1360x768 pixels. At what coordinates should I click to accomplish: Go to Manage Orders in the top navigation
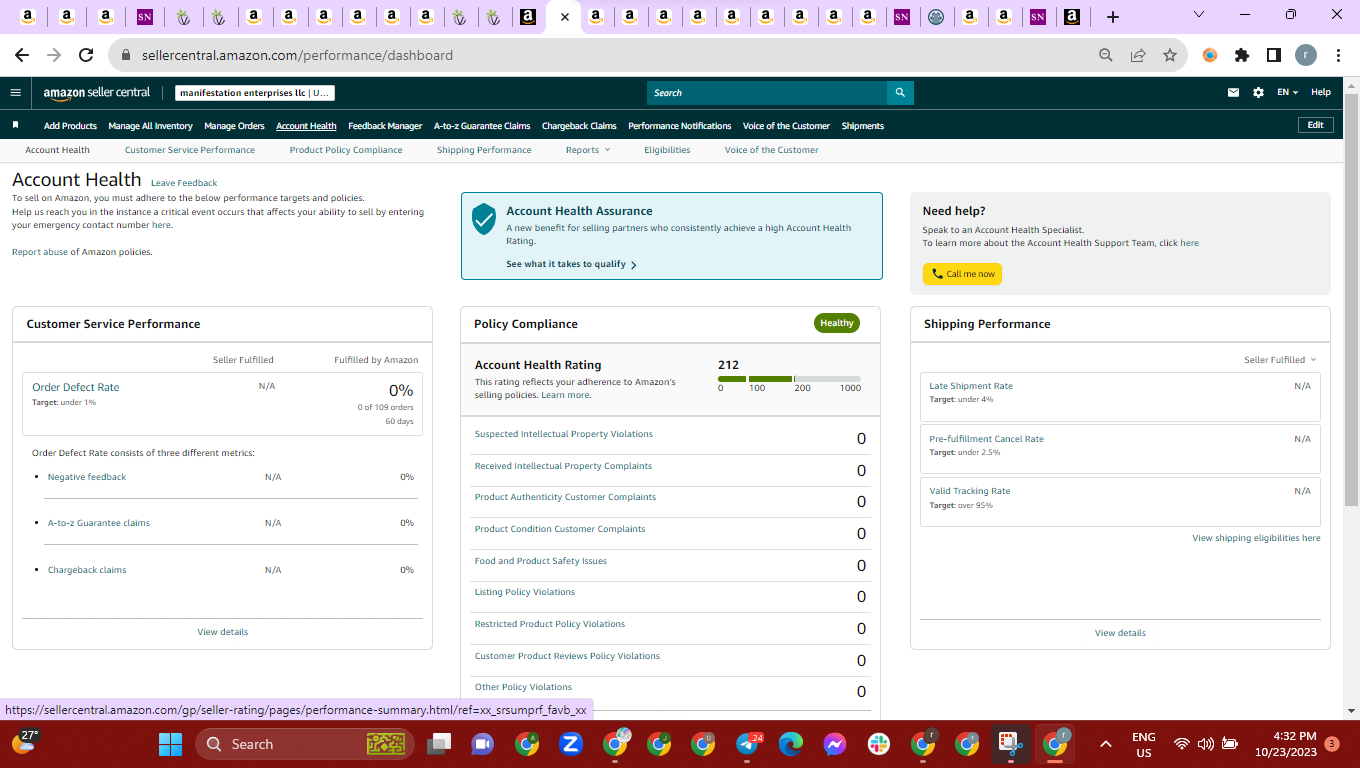click(234, 126)
